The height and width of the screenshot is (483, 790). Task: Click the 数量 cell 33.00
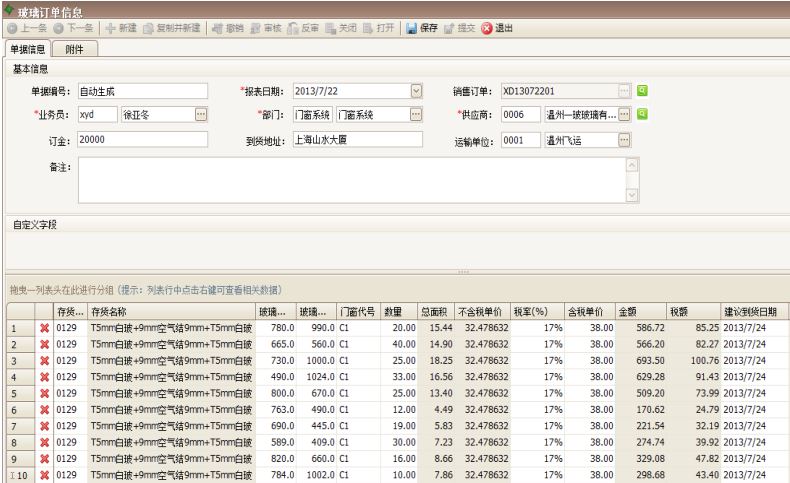(399, 377)
